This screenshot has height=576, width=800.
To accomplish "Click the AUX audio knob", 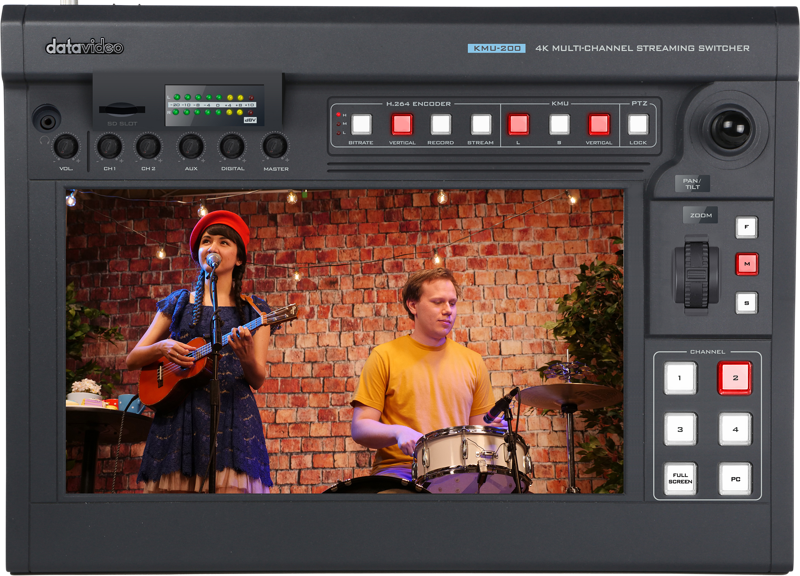I will 191,147.
